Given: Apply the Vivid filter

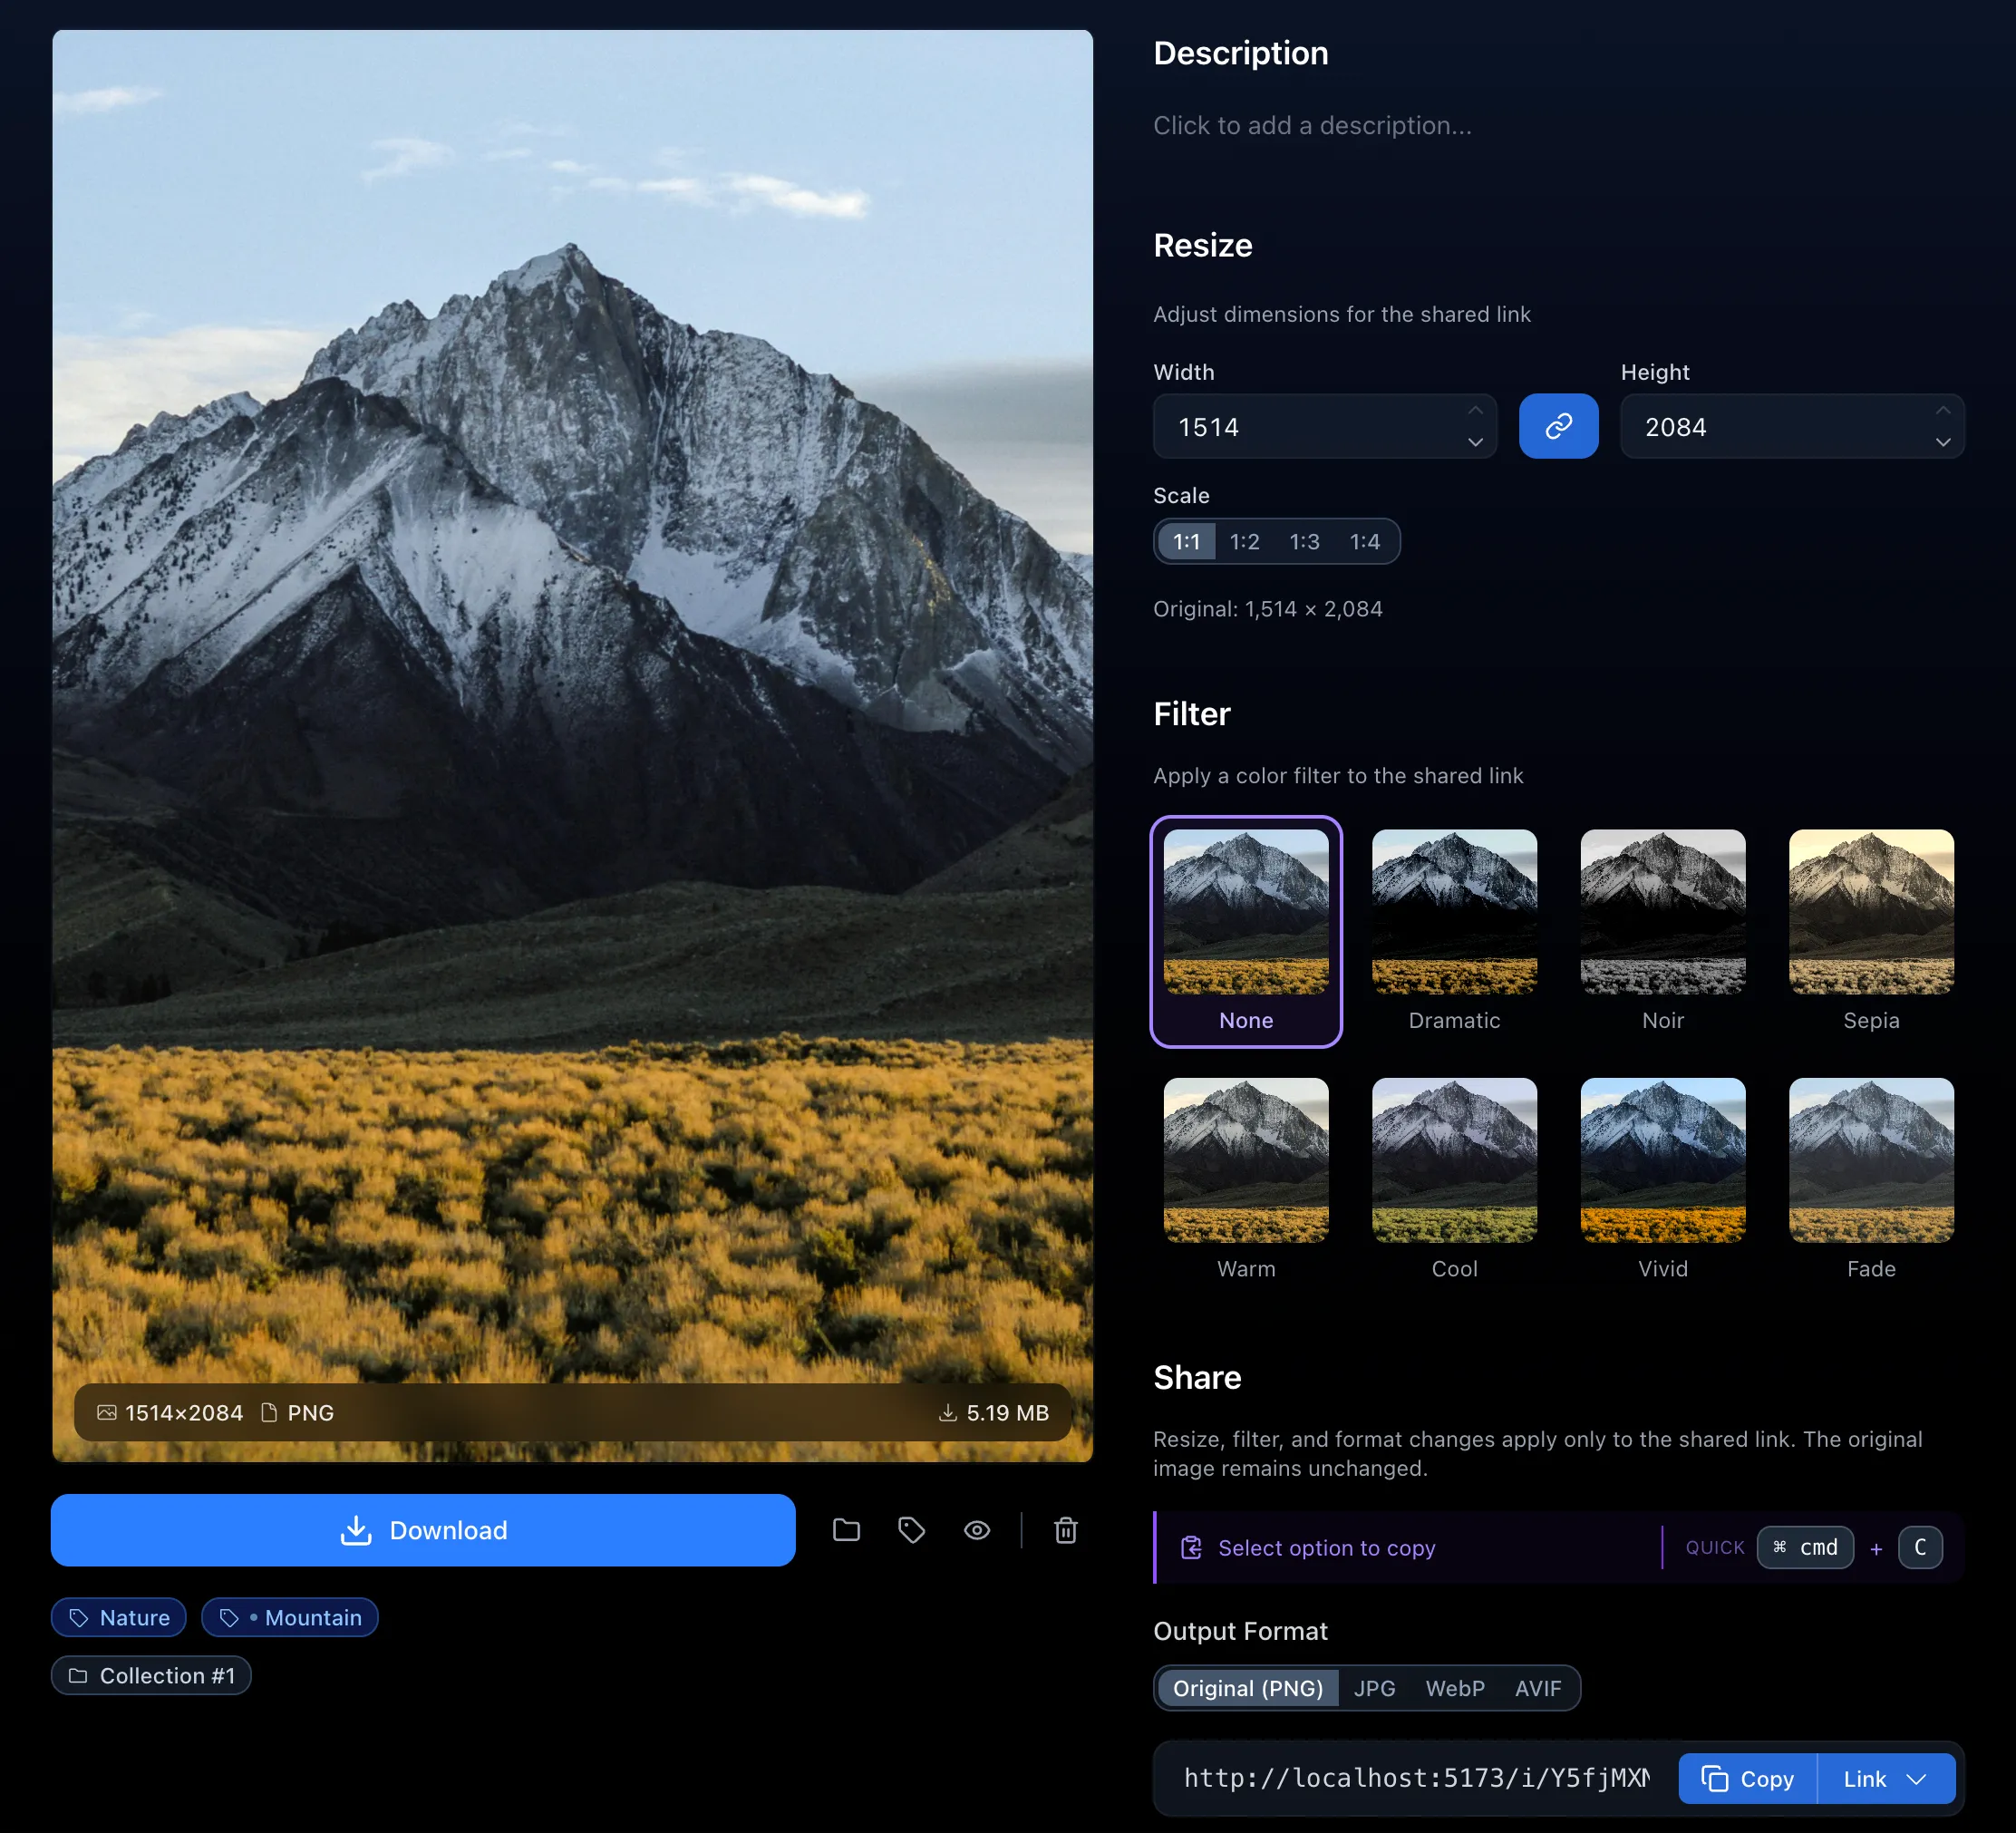Looking at the screenshot, I should tap(1663, 1180).
